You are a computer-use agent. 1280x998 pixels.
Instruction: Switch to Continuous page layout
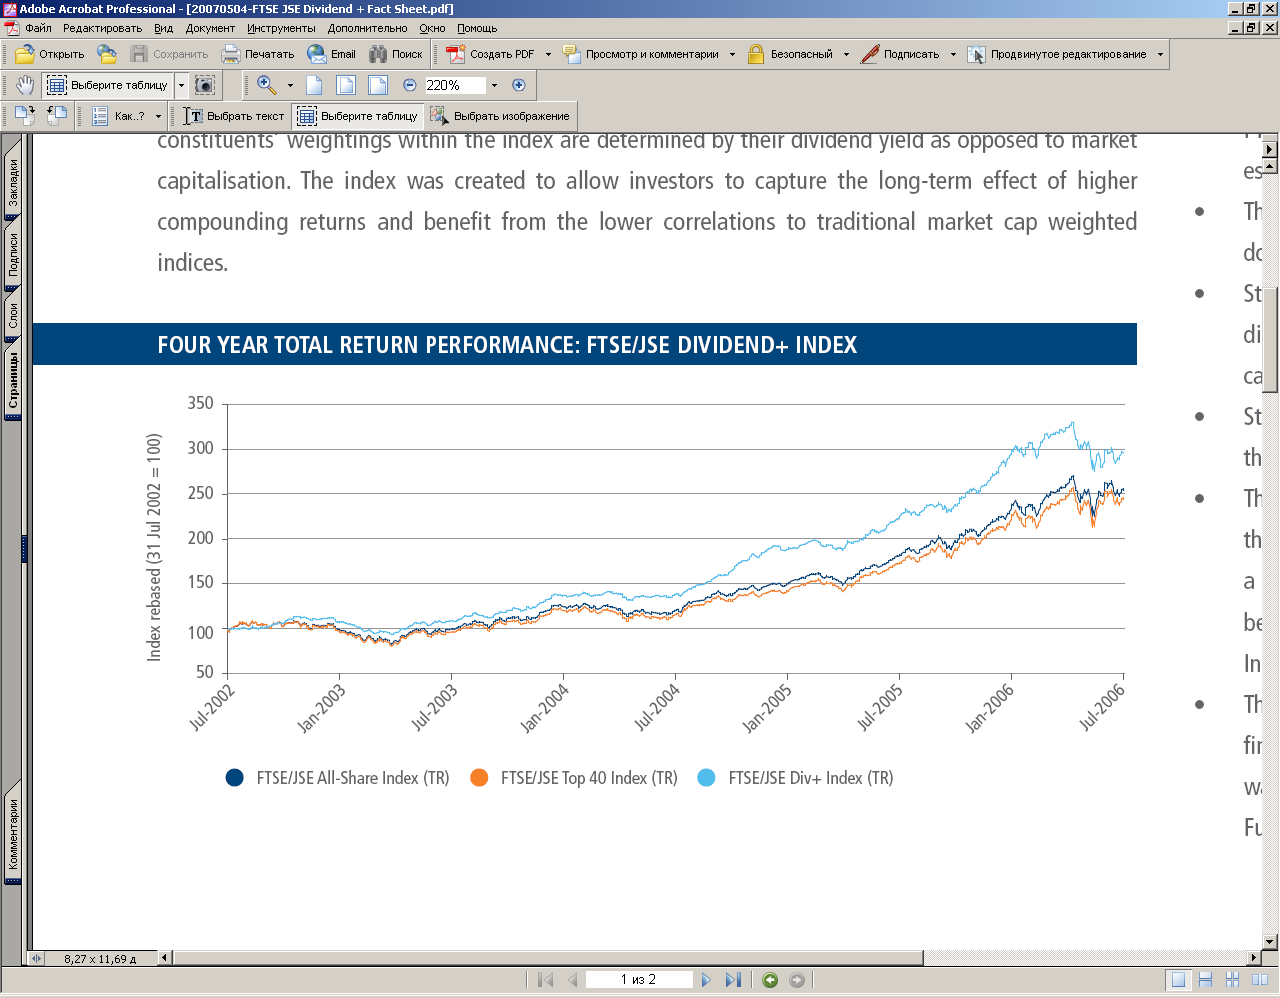(1206, 980)
